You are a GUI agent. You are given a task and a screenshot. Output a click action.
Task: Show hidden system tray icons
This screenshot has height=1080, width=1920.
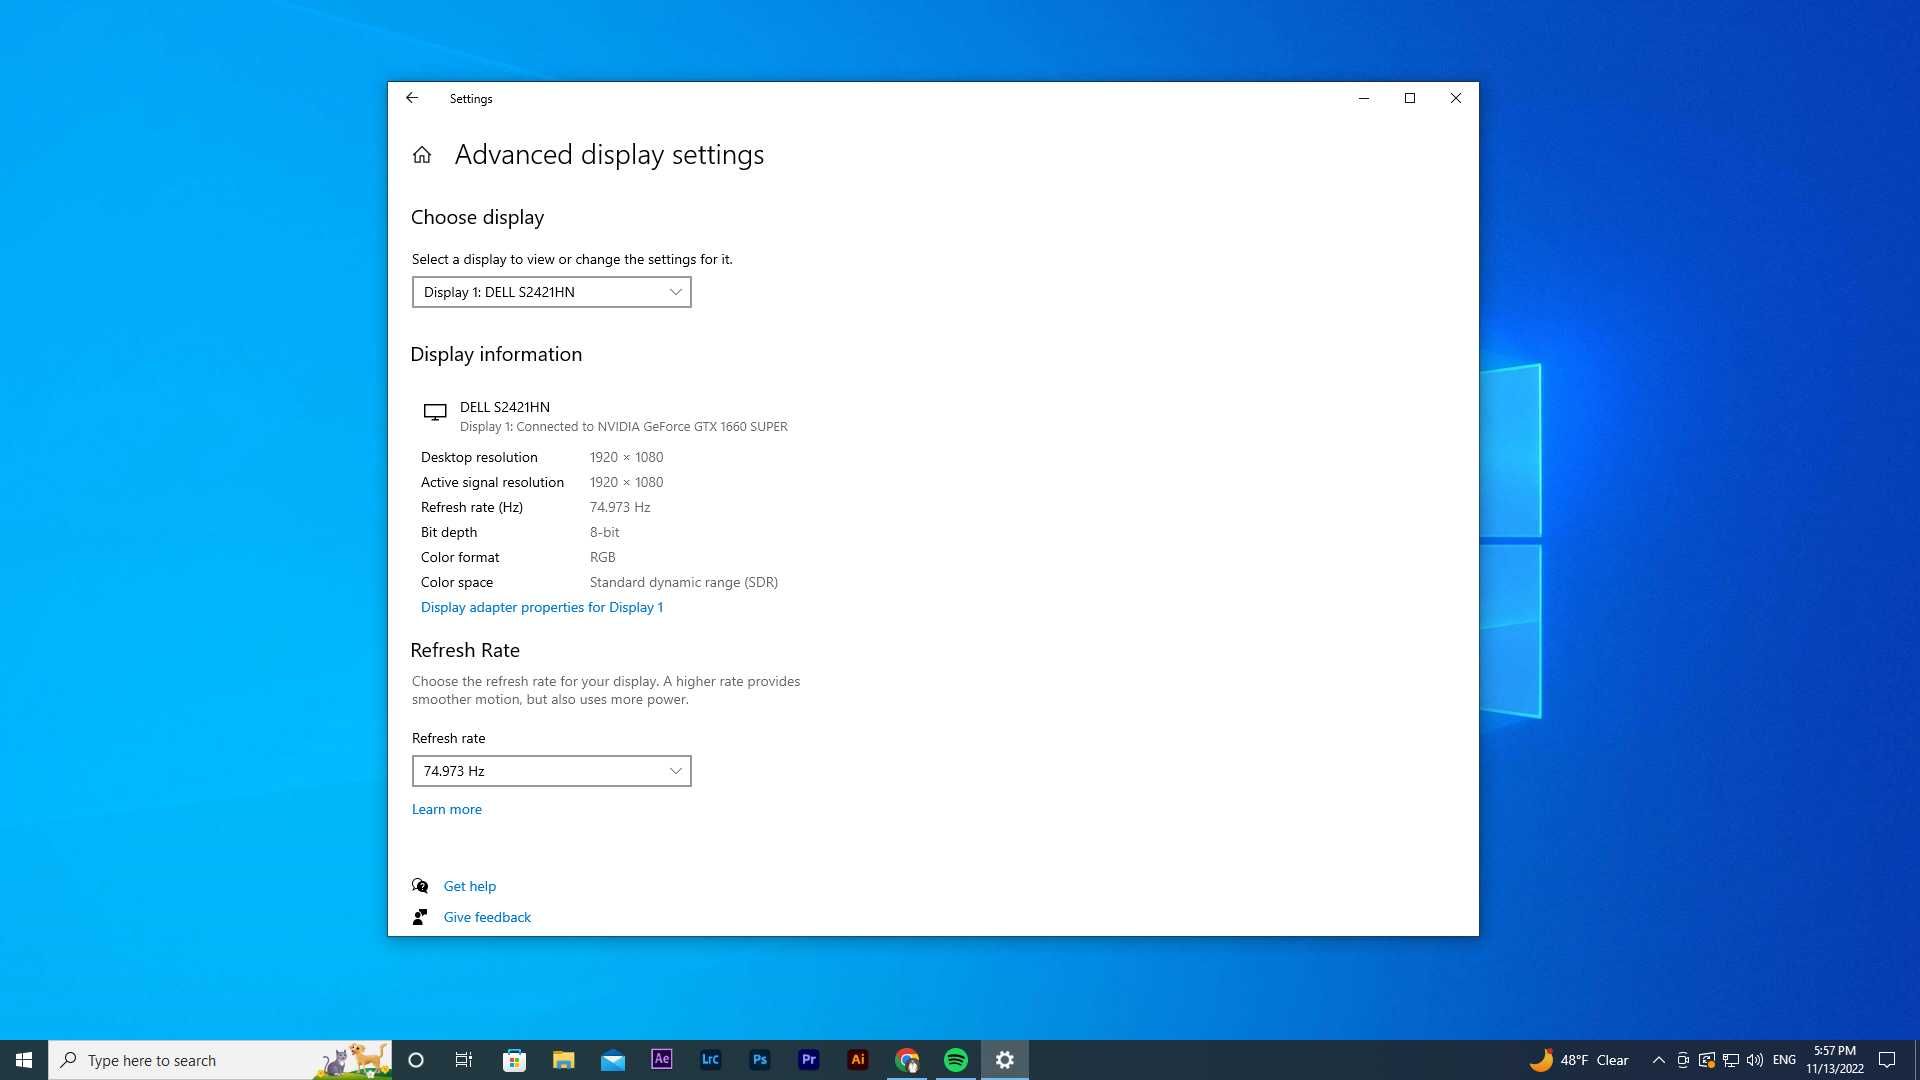point(1658,1060)
